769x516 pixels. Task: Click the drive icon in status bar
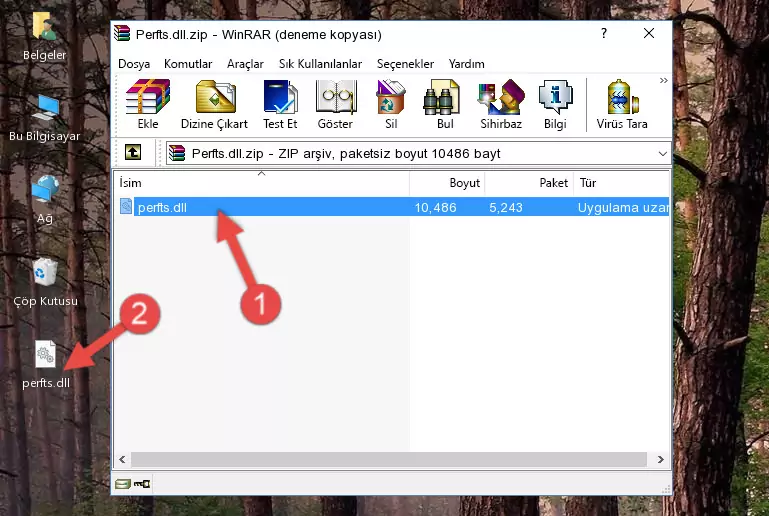123,484
